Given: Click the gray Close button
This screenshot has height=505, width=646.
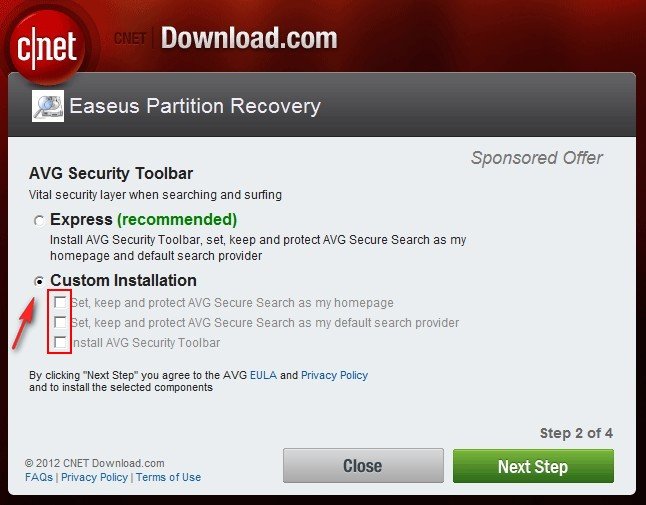Looking at the screenshot, I should pos(363,466).
